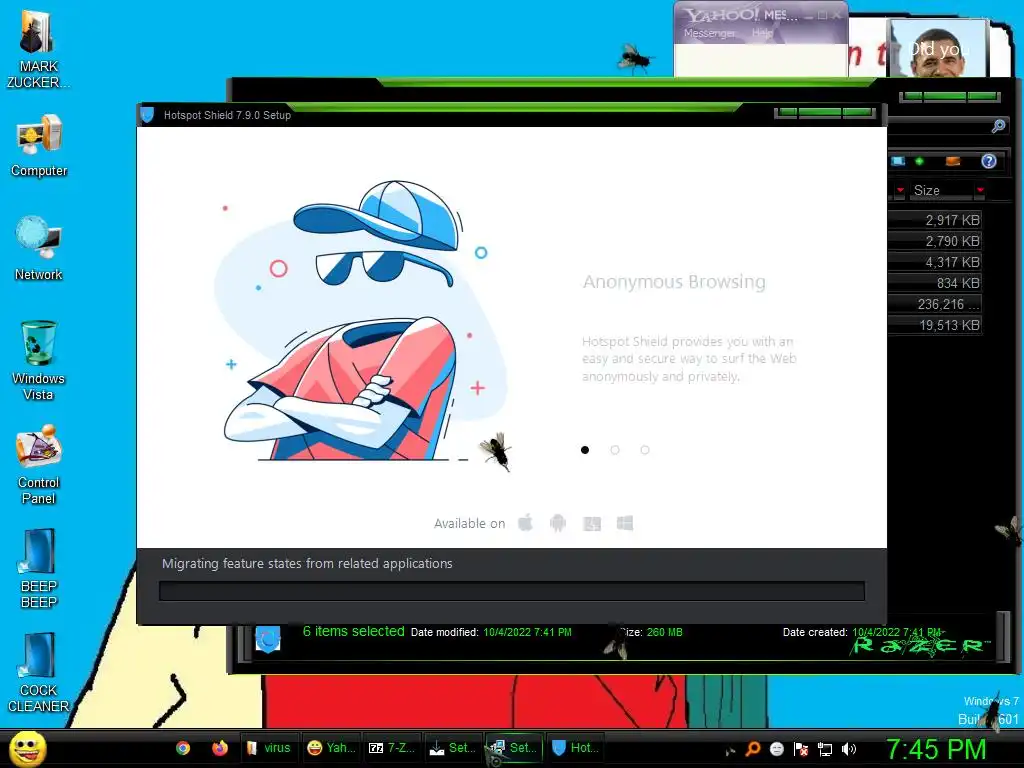Image resolution: width=1024 pixels, height=768 pixels.
Task: Click 'Migrating feature states from related applications' text
Action: (x=307, y=563)
